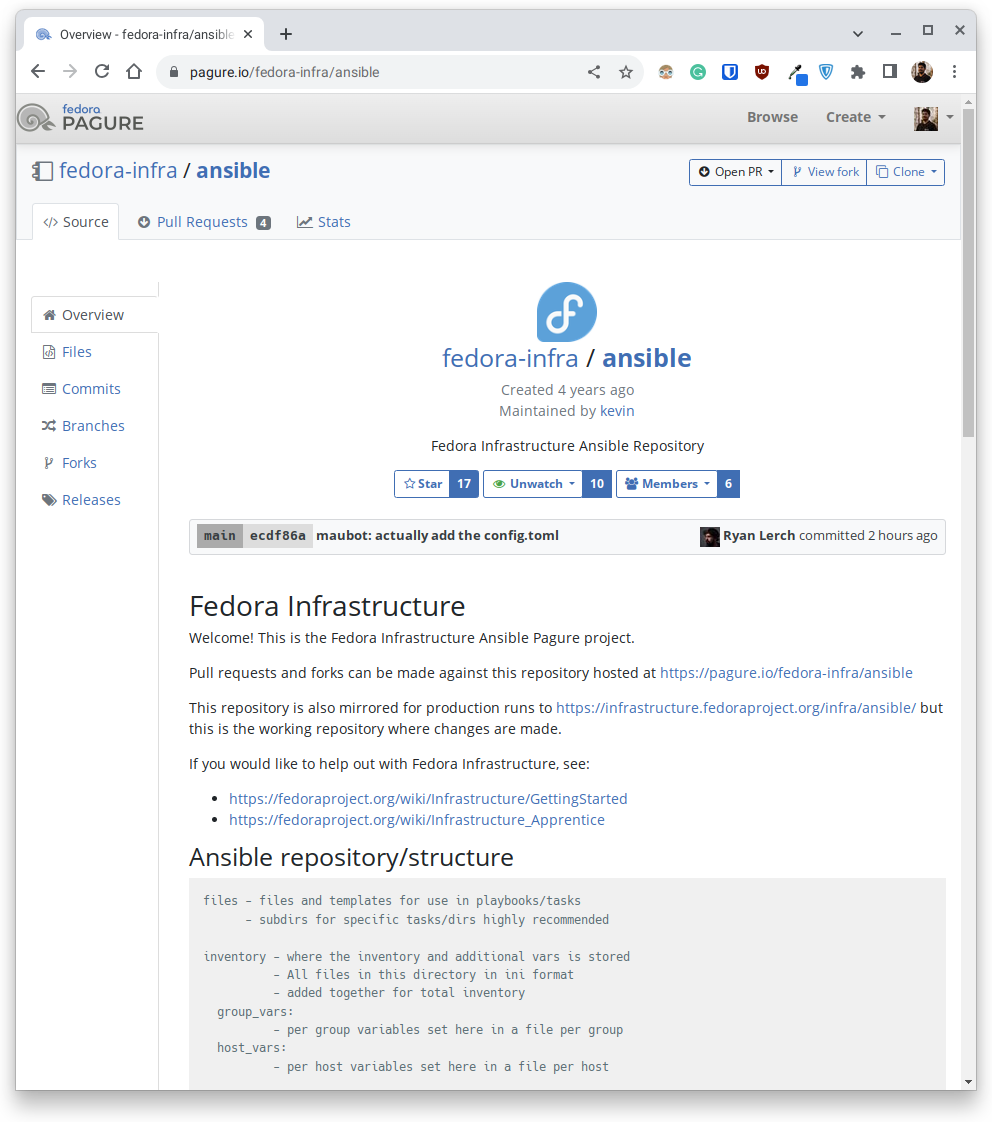Viewport: 992px width, 1122px height.
Task: Open Branches in the sidebar
Action: (x=83, y=426)
